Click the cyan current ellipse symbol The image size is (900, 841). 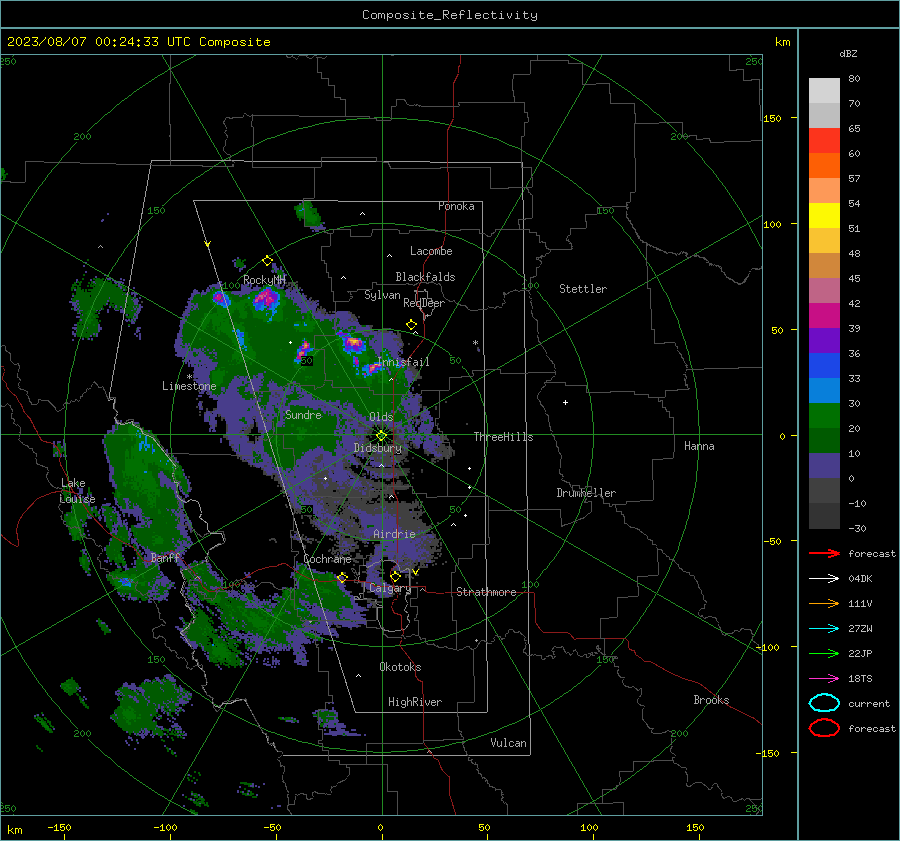coord(824,703)
